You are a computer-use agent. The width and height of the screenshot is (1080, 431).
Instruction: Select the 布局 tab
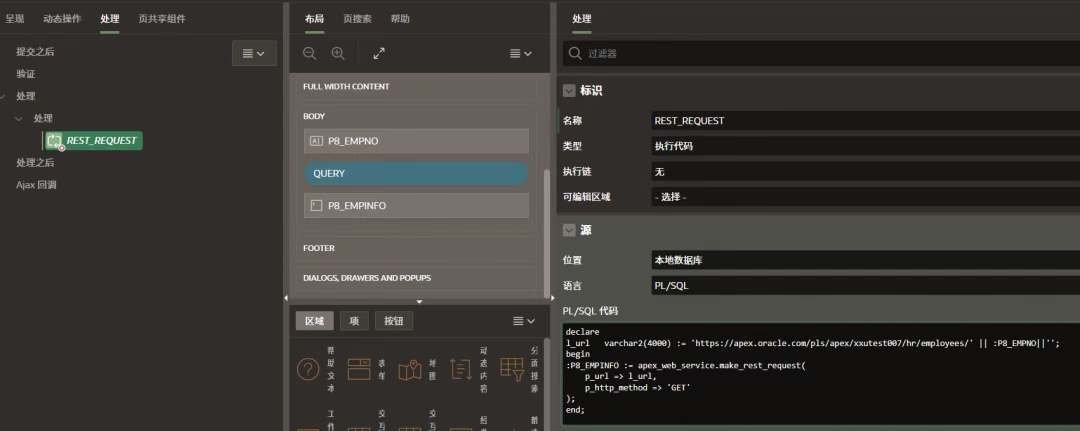(x=314, y=19)
